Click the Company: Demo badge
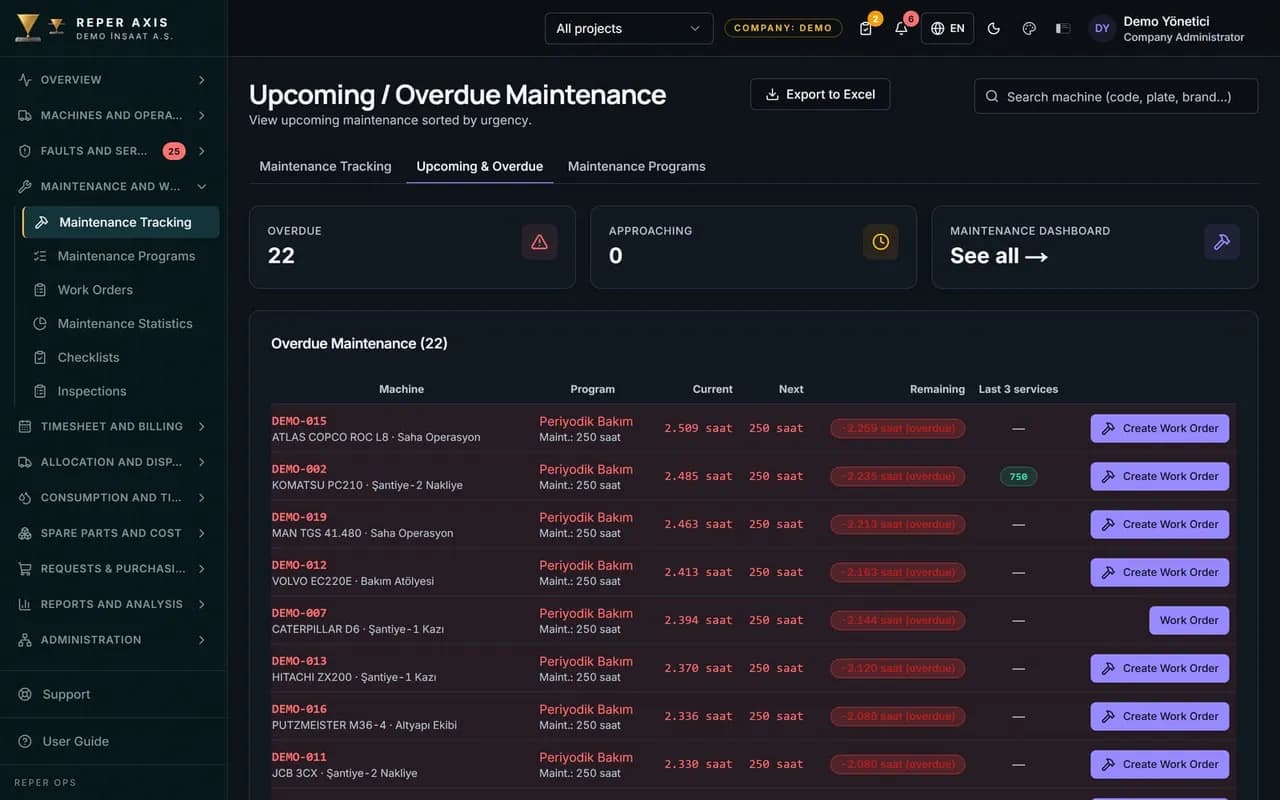Screen dimensions: 1280x800 783,28
